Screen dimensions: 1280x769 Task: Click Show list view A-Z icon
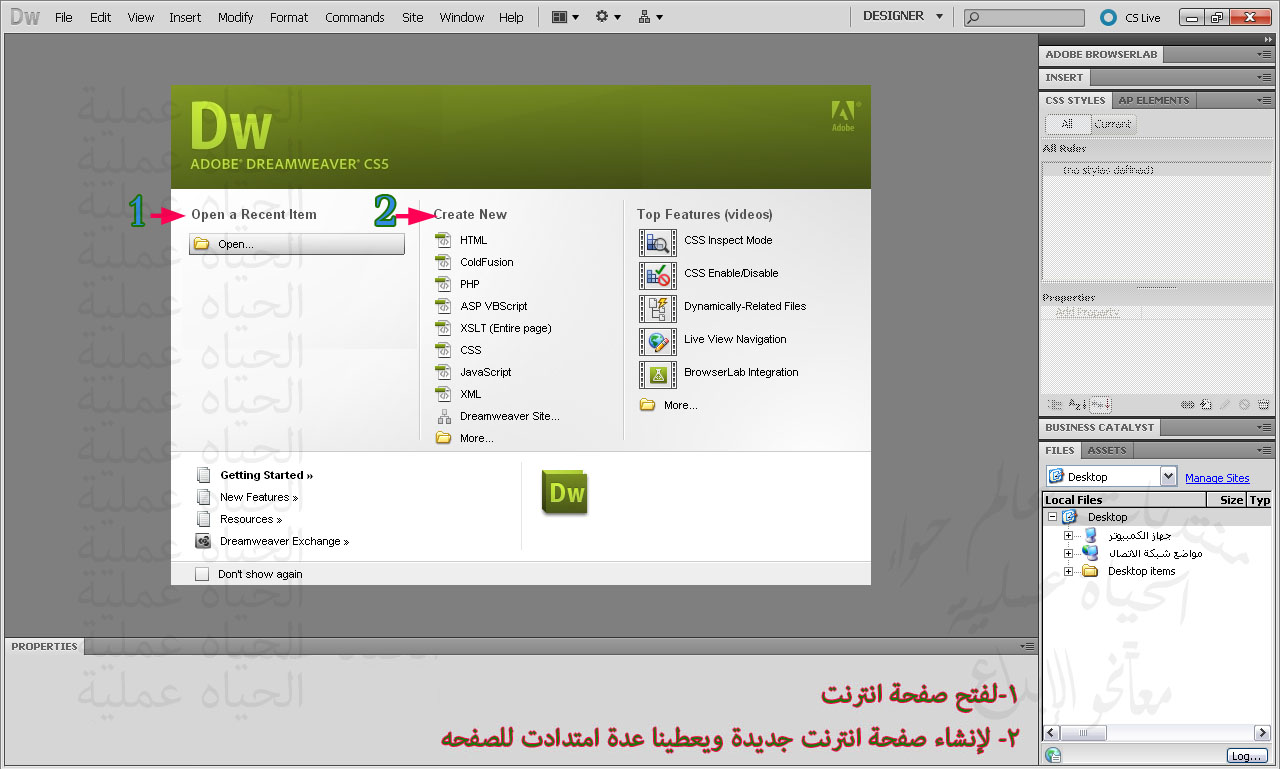pyautogui.click(x=1077, y=405)
